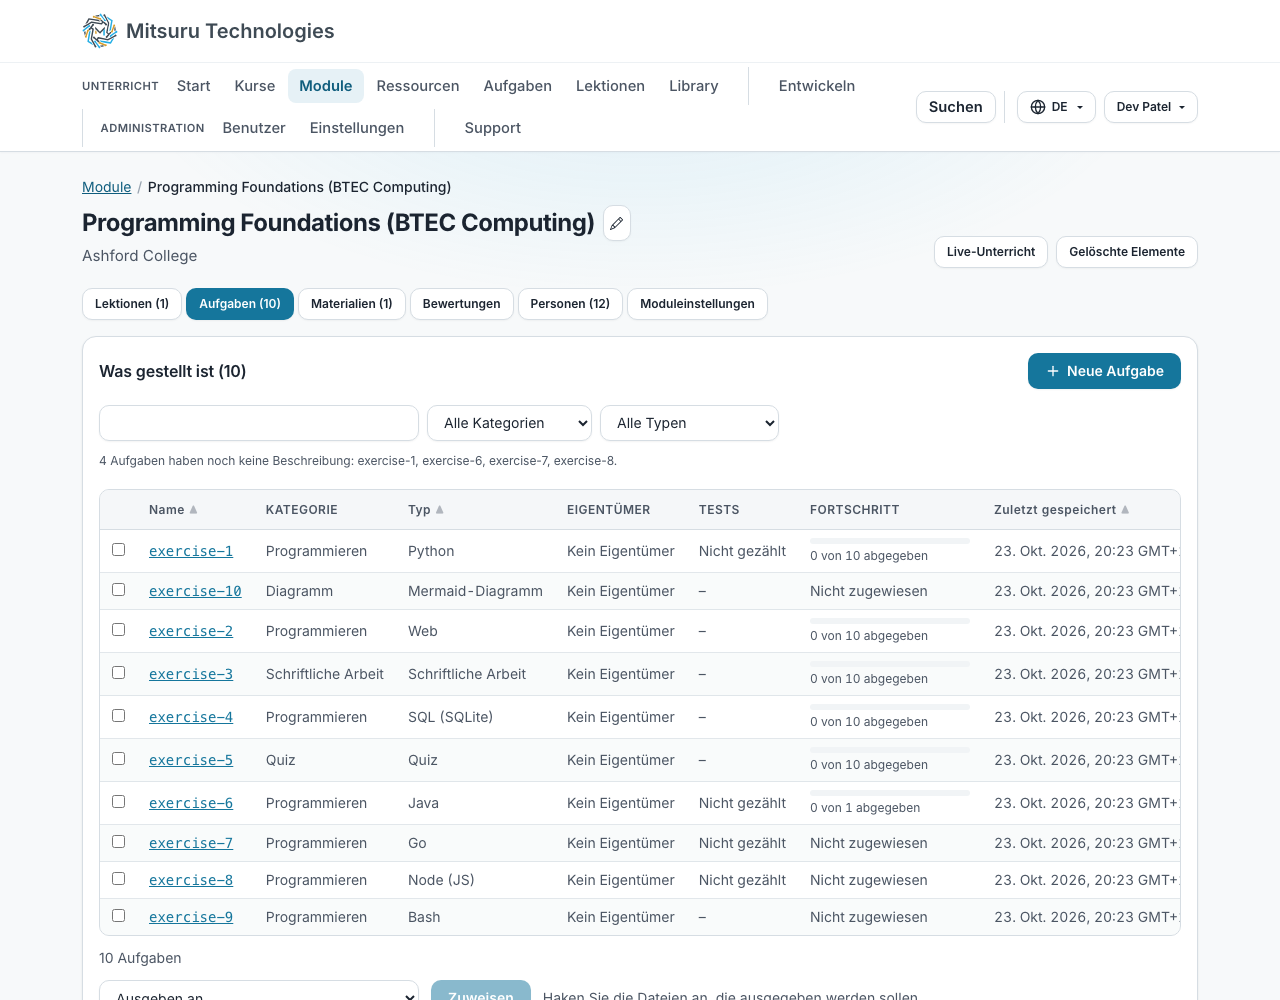Follow the Module breadcrumb link

[x=107, y=187]
